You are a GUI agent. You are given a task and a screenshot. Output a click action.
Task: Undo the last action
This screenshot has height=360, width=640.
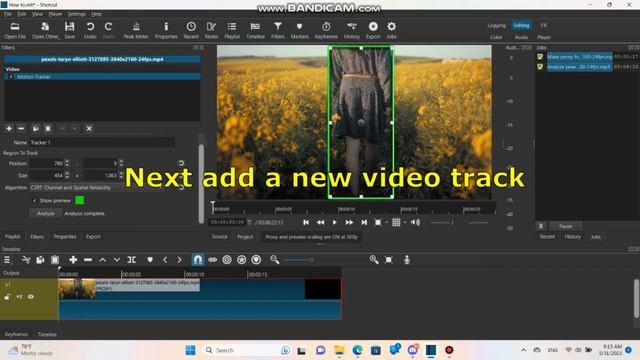click(x=90, y=31)
